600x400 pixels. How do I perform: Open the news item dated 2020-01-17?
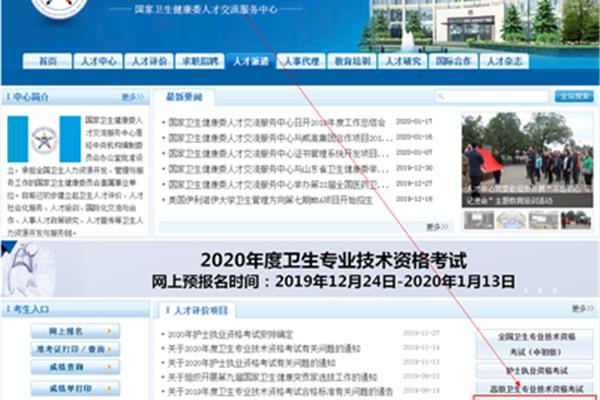[276, 122]
